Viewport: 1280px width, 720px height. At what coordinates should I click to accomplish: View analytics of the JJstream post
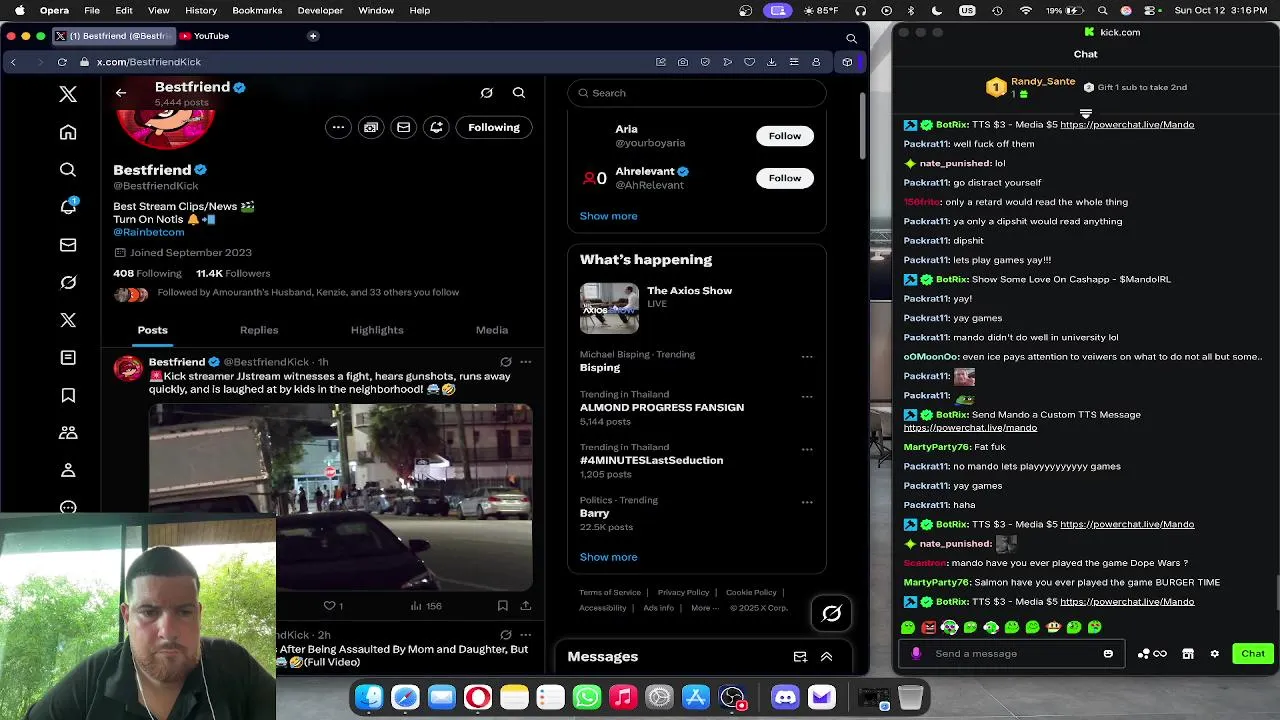point(426,605)
